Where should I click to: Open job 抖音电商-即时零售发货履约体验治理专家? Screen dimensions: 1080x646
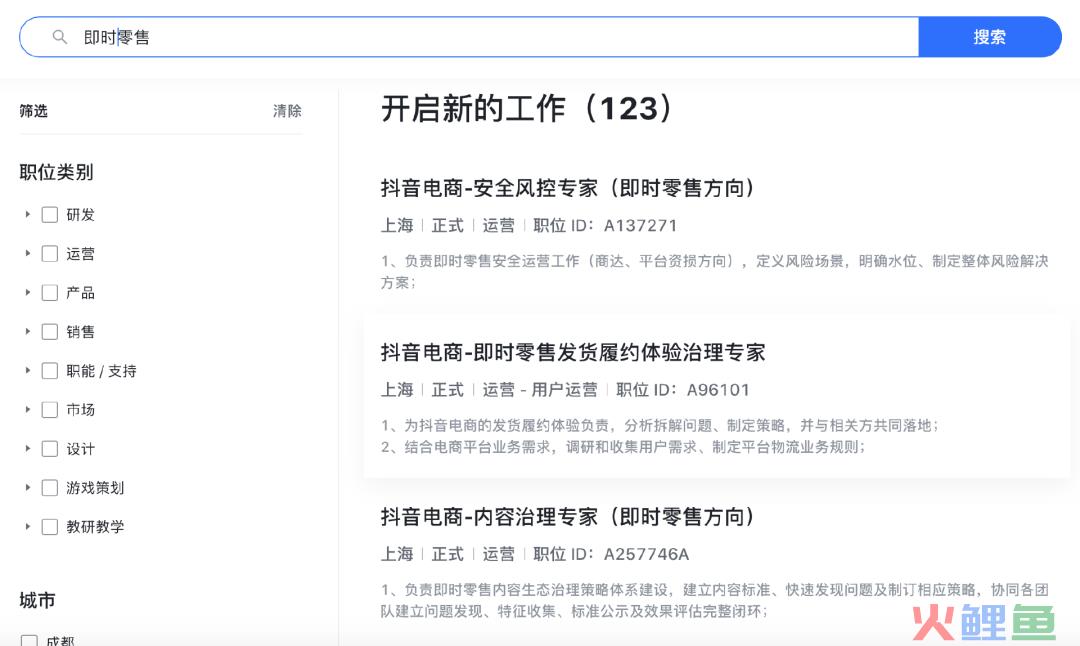tap(573, 353)
